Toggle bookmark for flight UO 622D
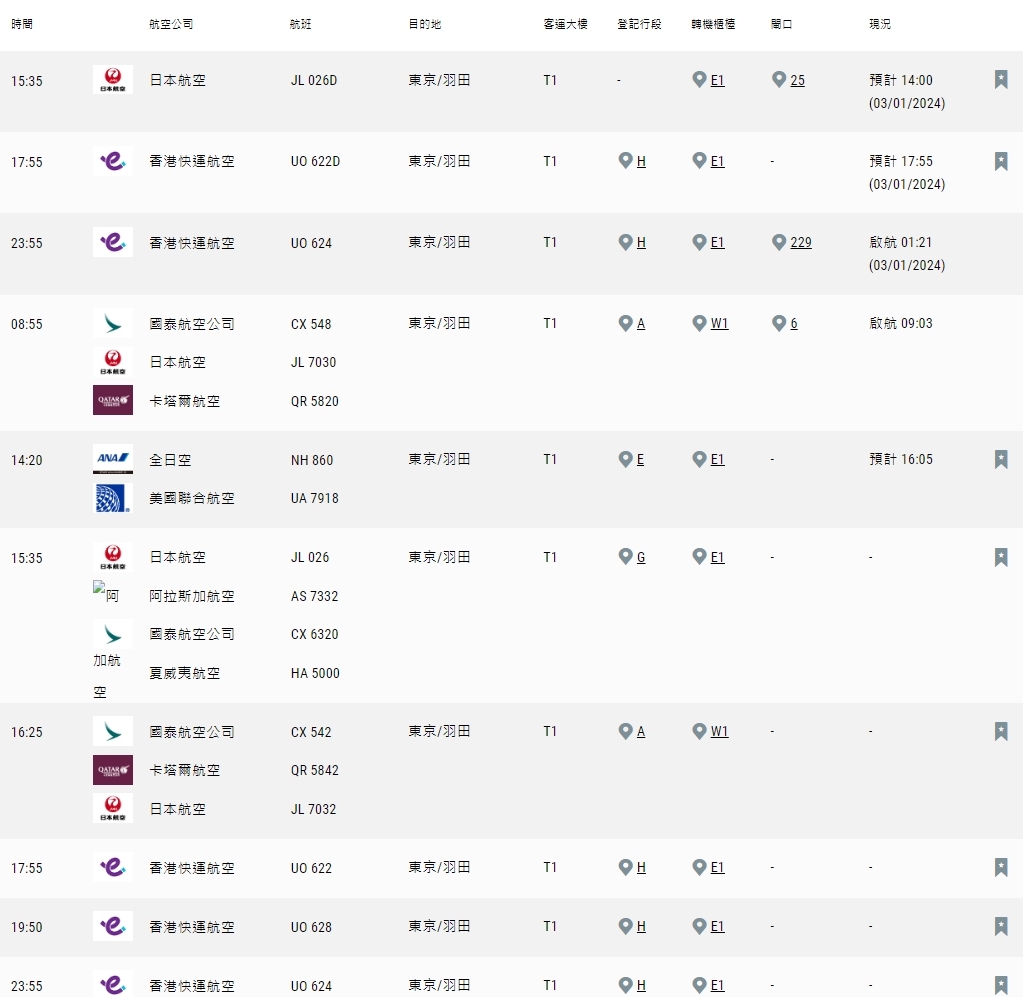Image resolution: width=1024 pixels, height=997 pixels. click(1001, 161)
